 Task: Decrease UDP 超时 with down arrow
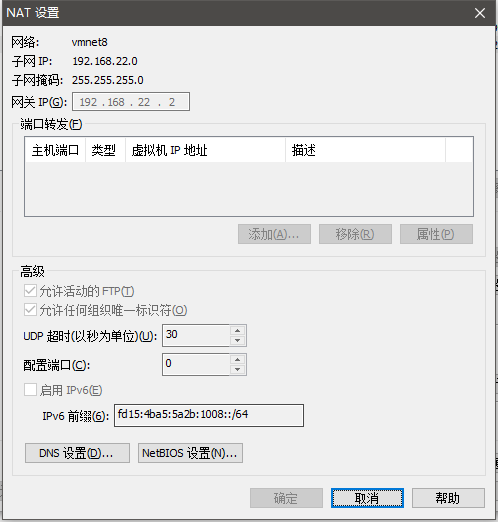238,340
